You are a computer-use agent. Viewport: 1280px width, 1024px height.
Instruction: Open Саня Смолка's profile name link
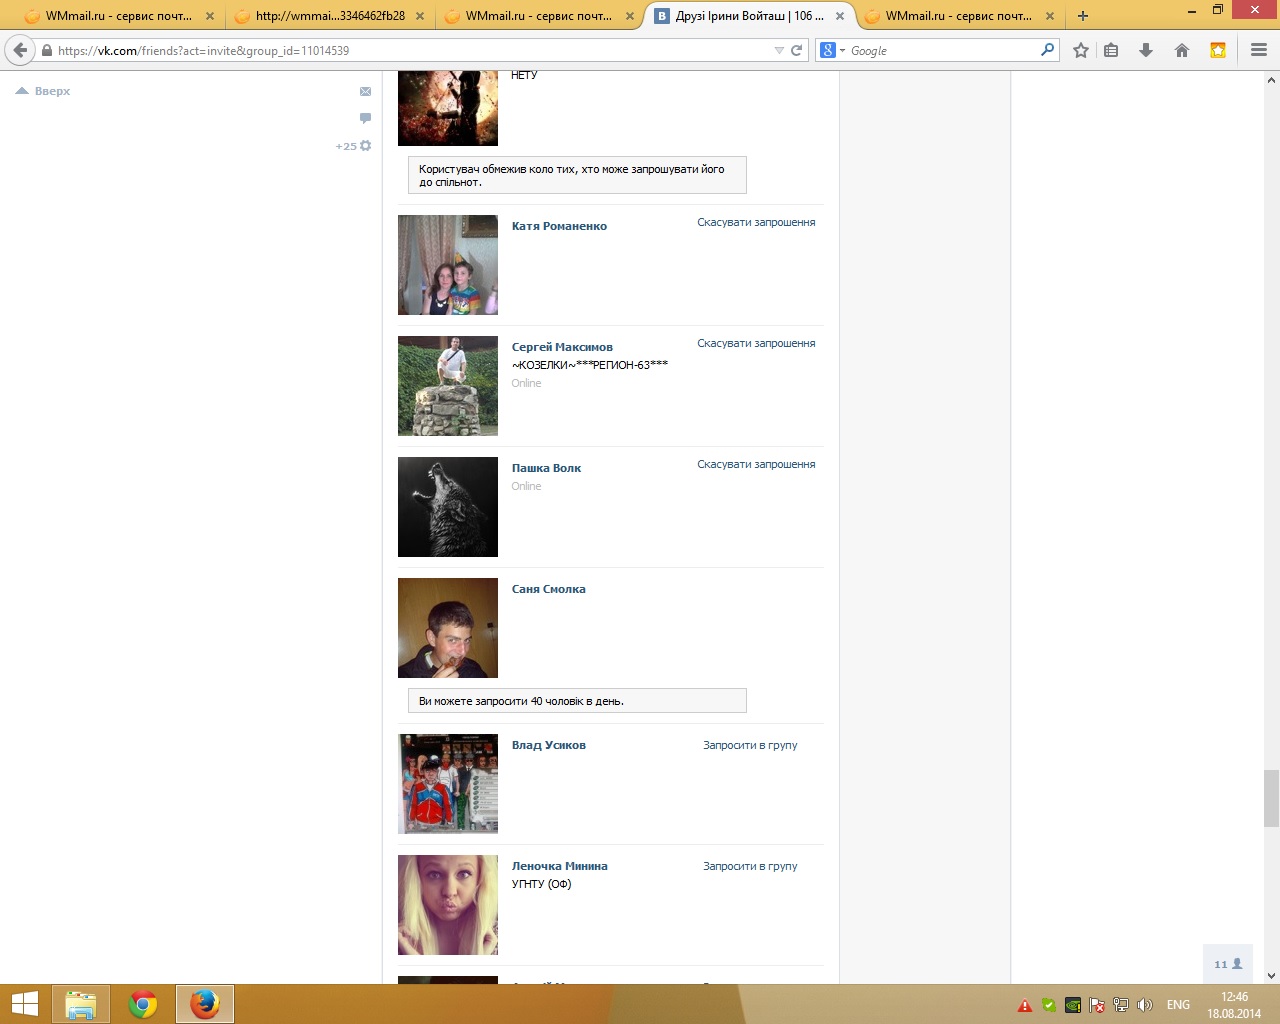click(x=549, y=589)
